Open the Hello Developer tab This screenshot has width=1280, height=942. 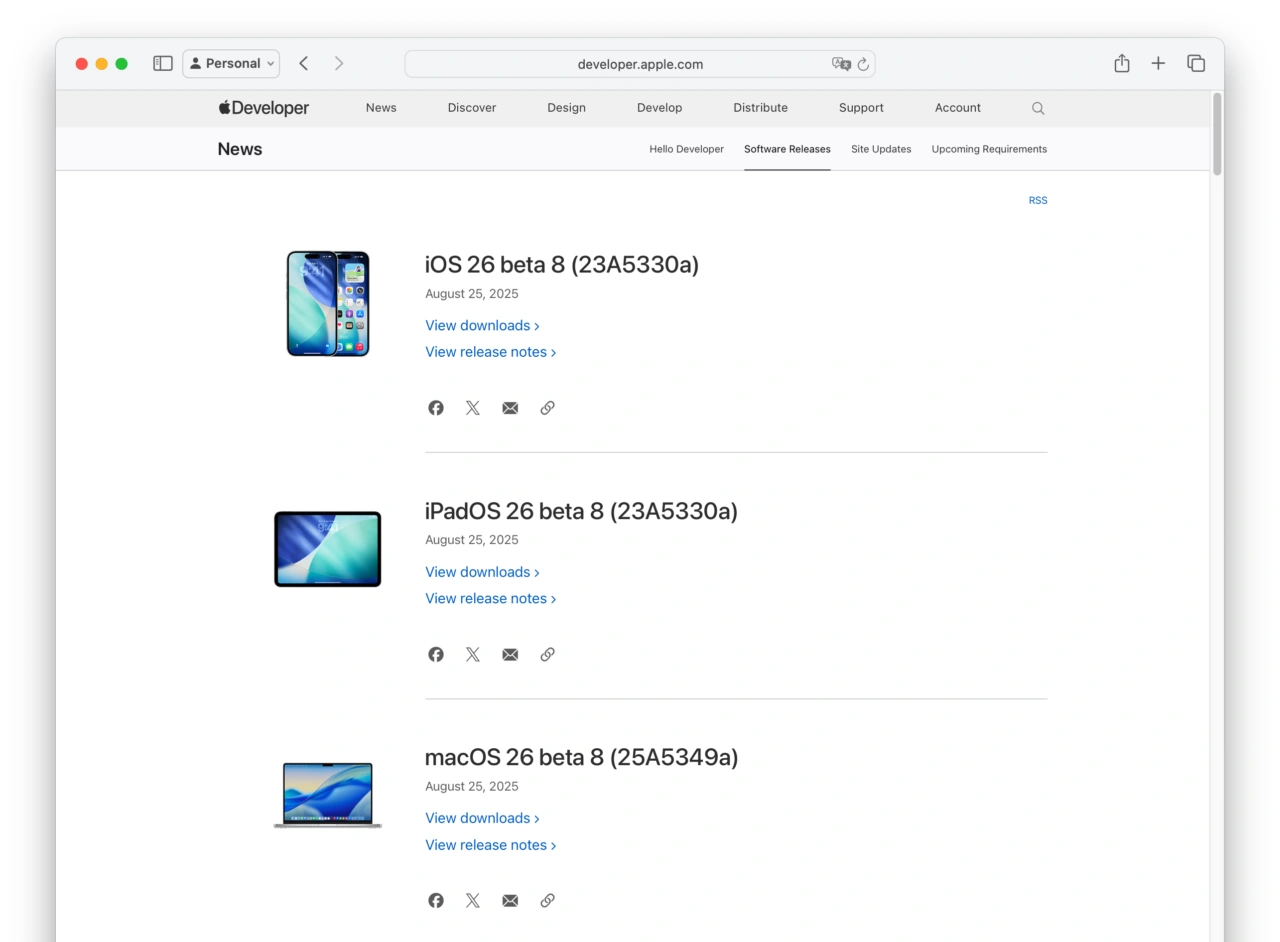[x=686, y=149]
